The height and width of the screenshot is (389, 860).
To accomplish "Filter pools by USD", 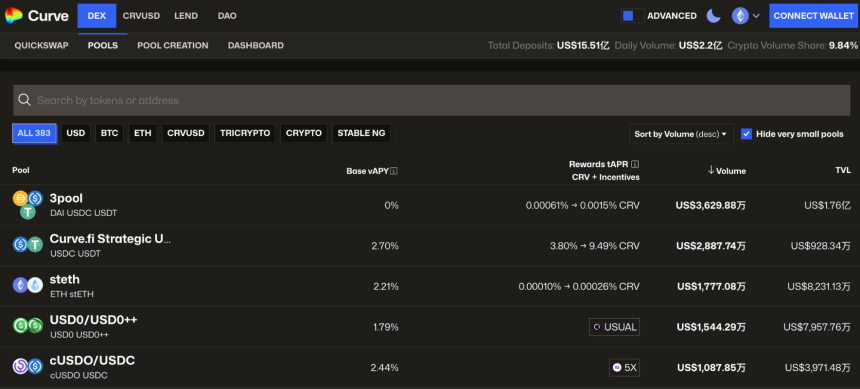I will click(x=76, y=133).
